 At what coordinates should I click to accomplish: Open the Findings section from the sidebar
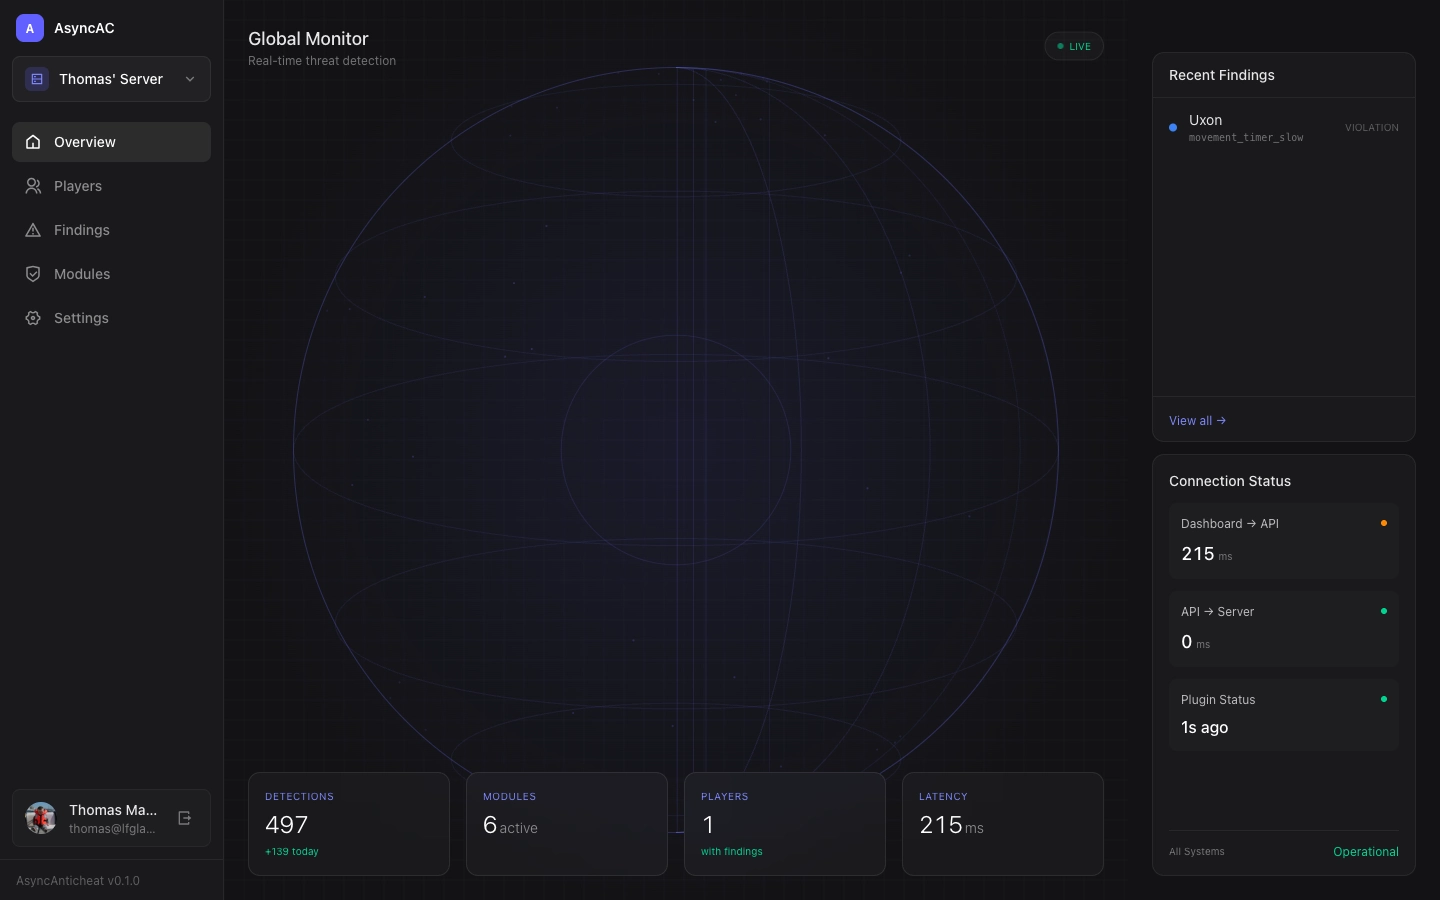pyautogui.click(x=82, y=230)
